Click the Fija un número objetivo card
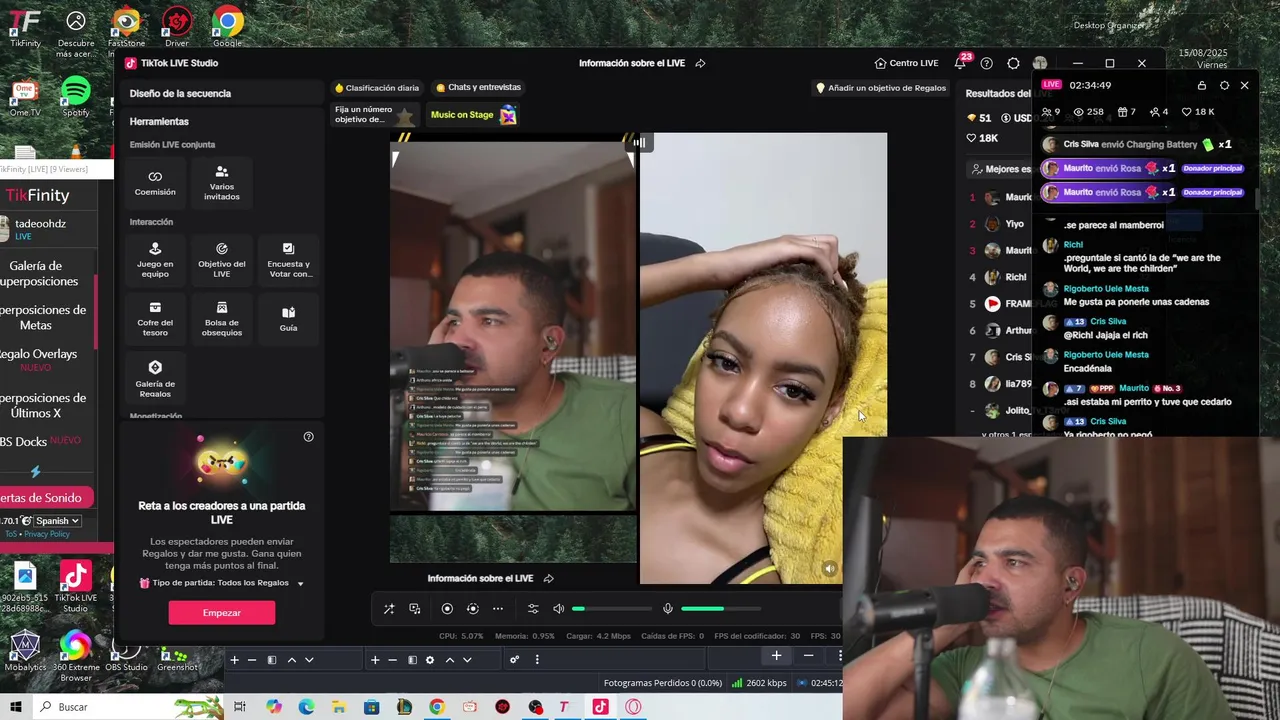Screen dimensions: 1280x720 375,115
